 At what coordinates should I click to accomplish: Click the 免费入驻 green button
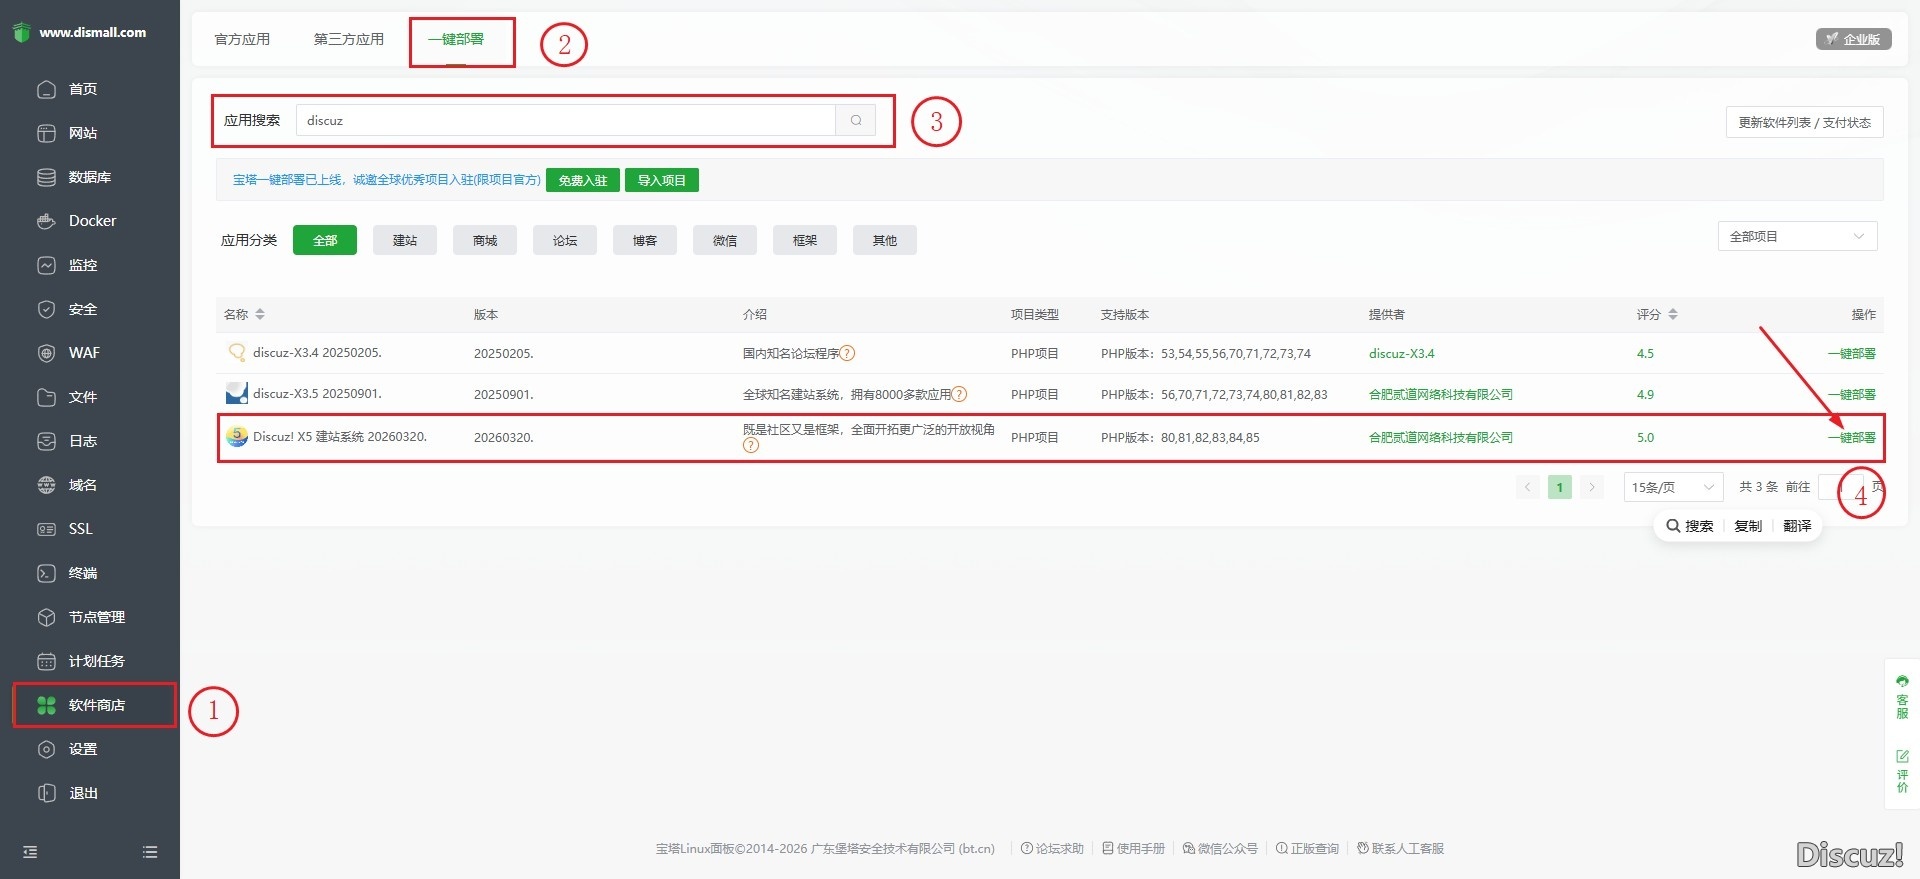click(x=582, y=180)
